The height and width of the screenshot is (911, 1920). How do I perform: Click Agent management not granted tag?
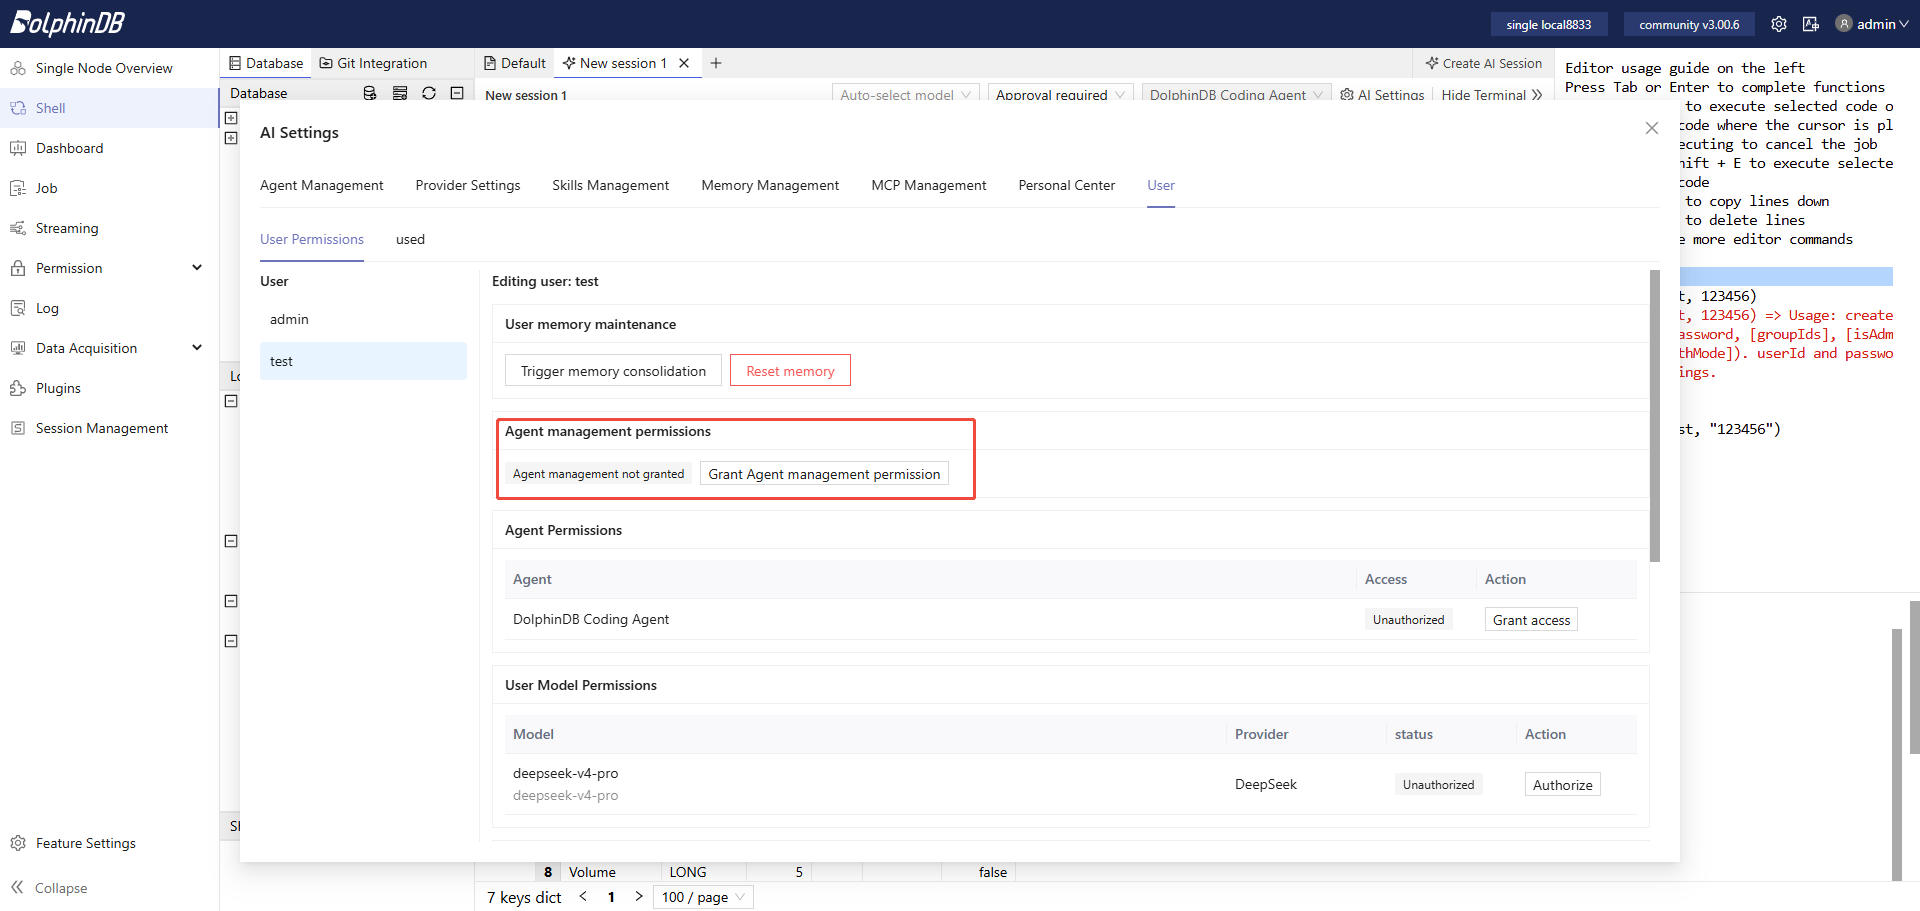tap(598, 474)
